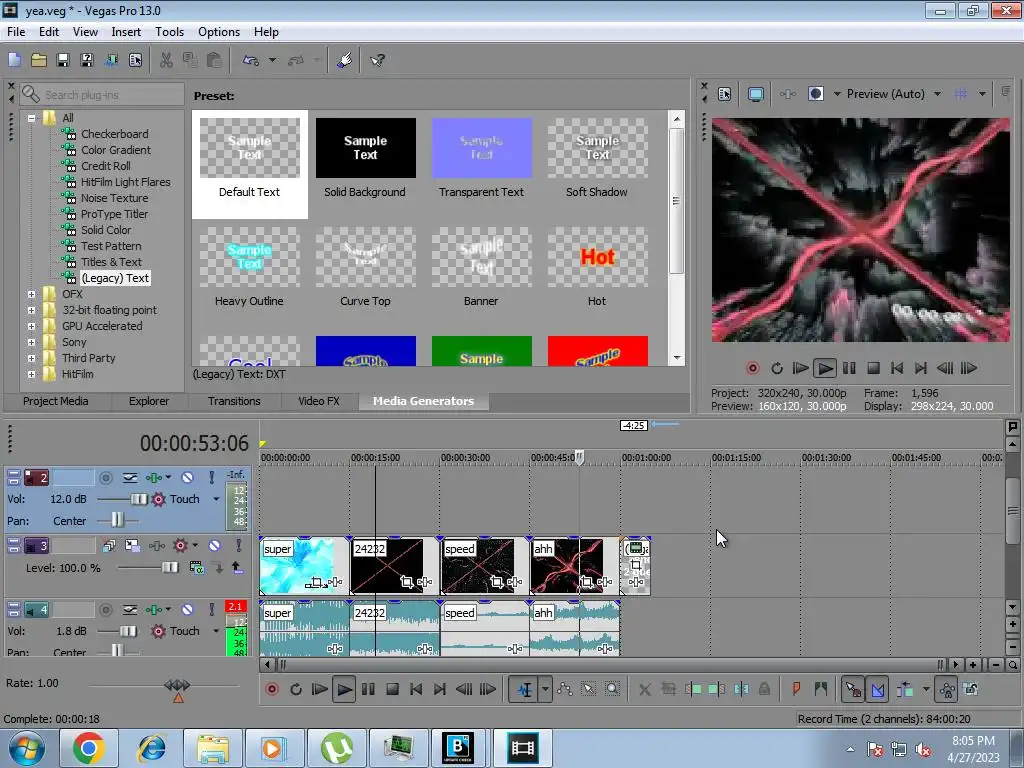Switch to the Transitions tab

point(234,401)
